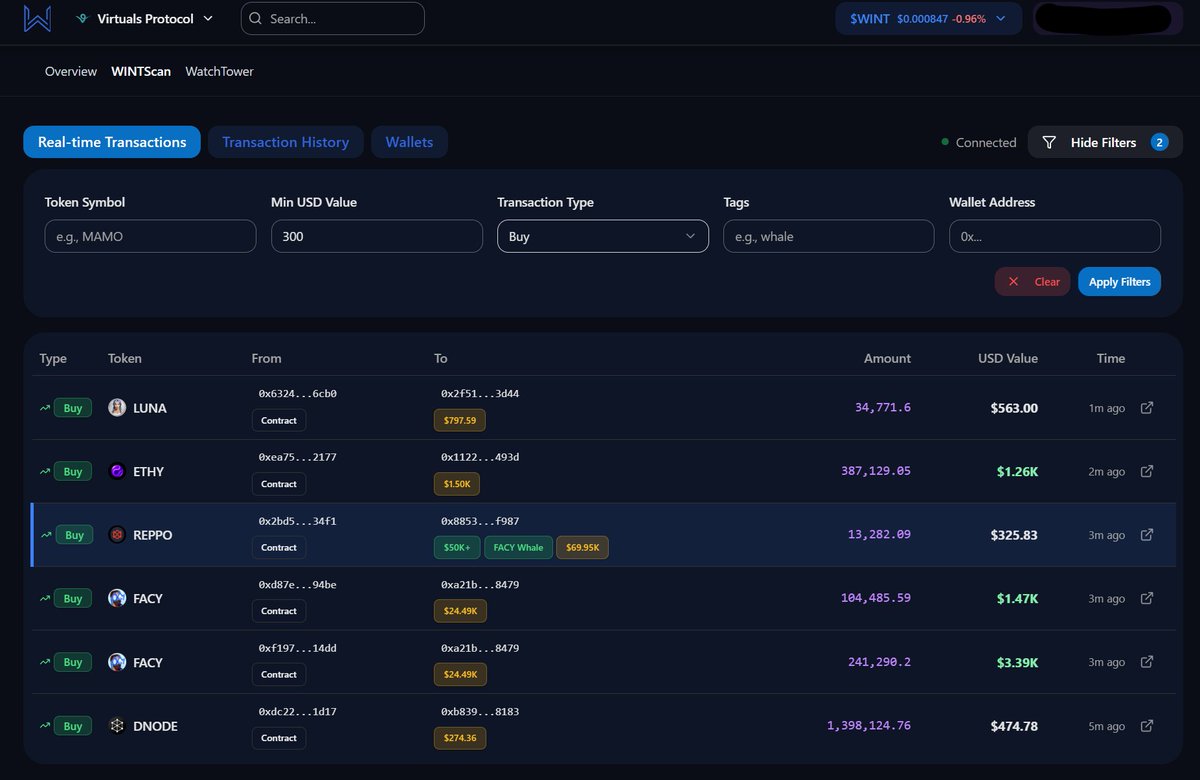Click the Amount column header
1200x780 pixels.
tap(888, 358)
